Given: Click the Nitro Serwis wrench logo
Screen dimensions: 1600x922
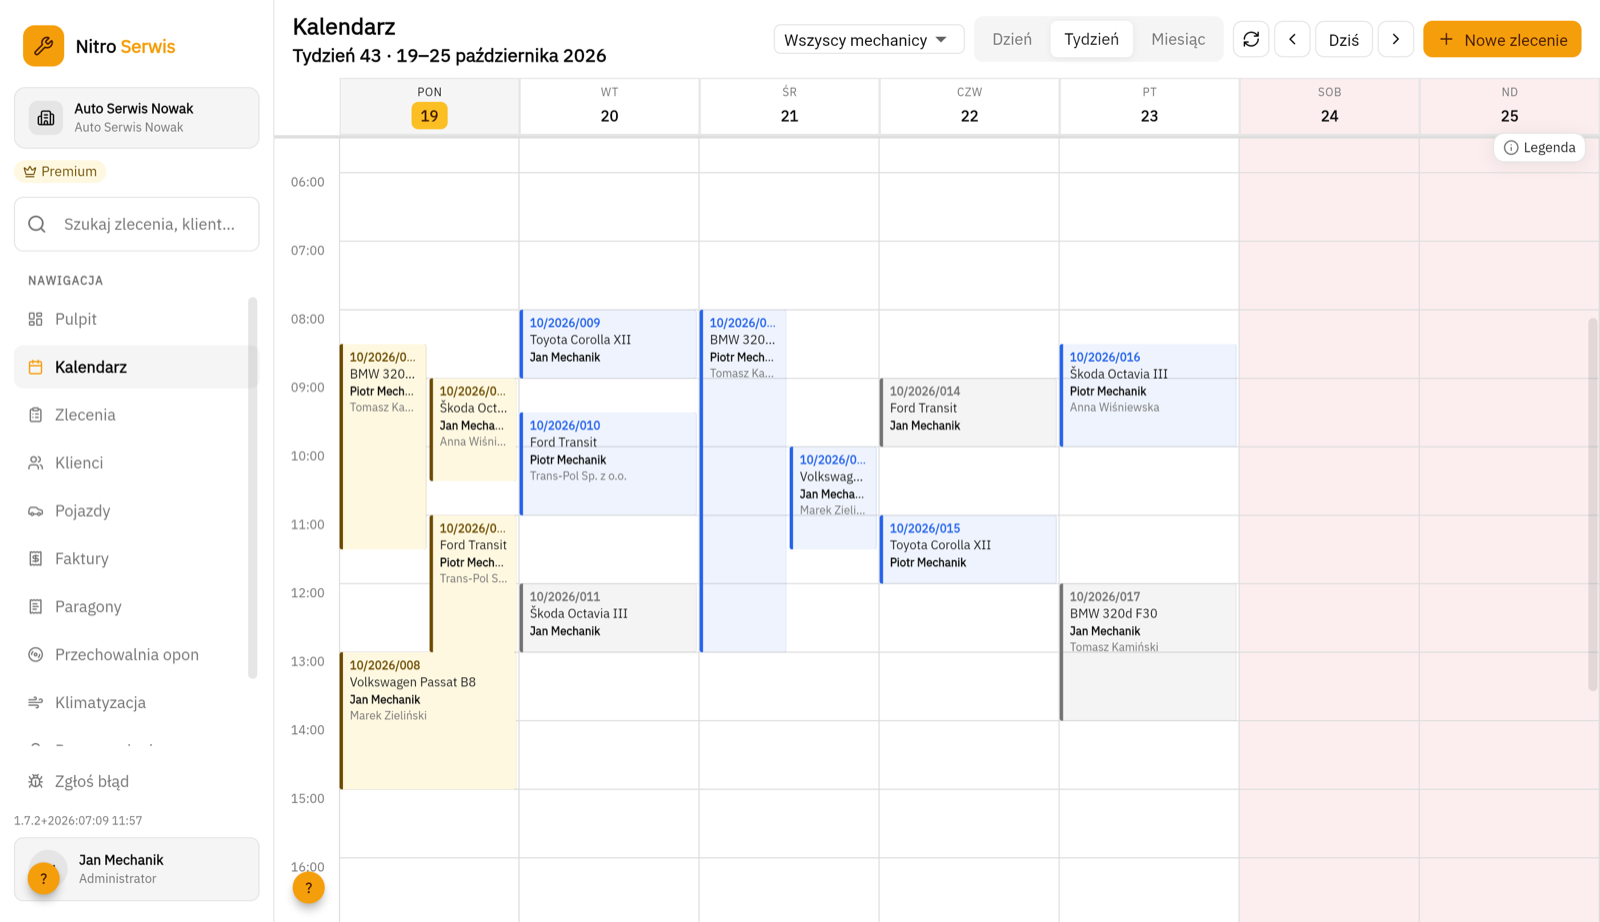Looking at the screenshot, I should [44, 46].
